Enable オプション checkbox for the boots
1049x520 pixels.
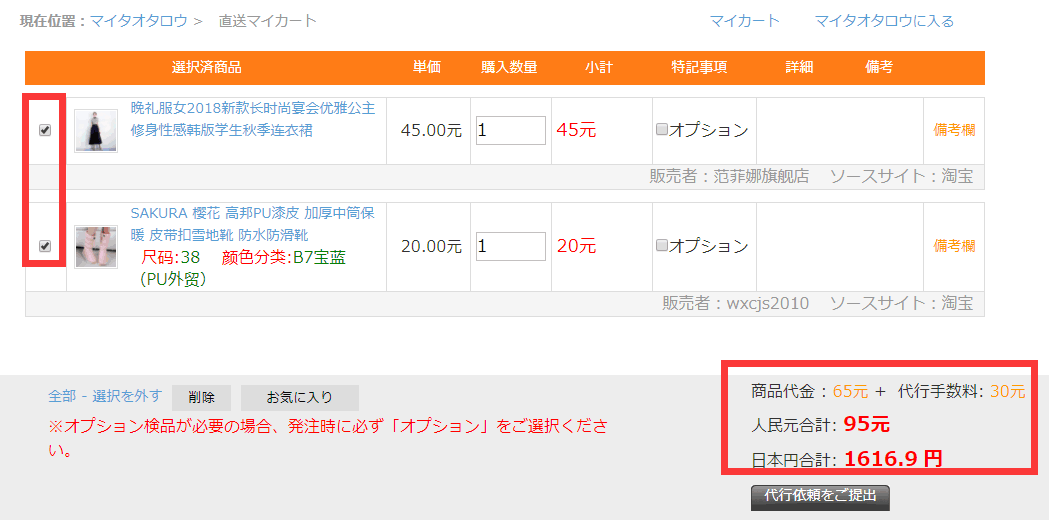pos(662,245)
